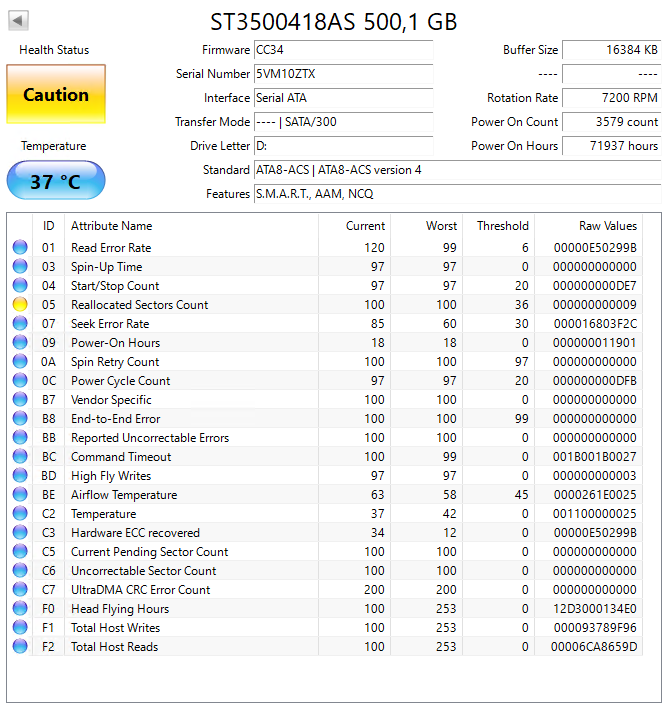This screenshot has height=705, width=667.
Task: Click the Buffer Size 16384 KB field
Action: 612,50
